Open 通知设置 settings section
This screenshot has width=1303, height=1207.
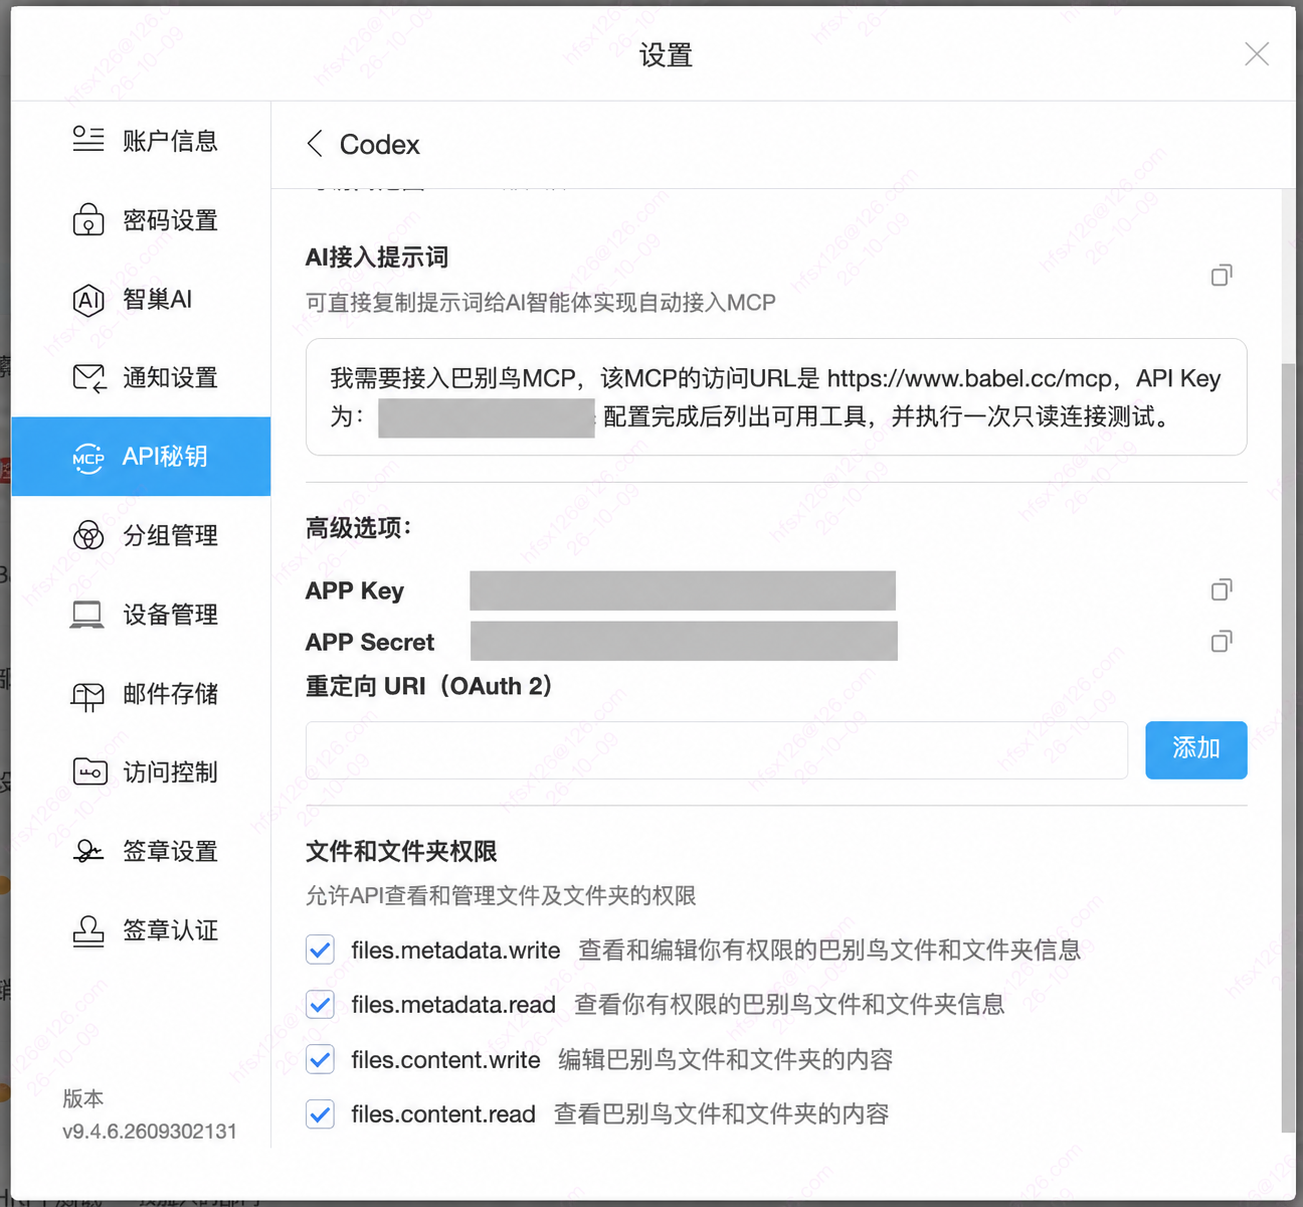[x=141, y=378]
